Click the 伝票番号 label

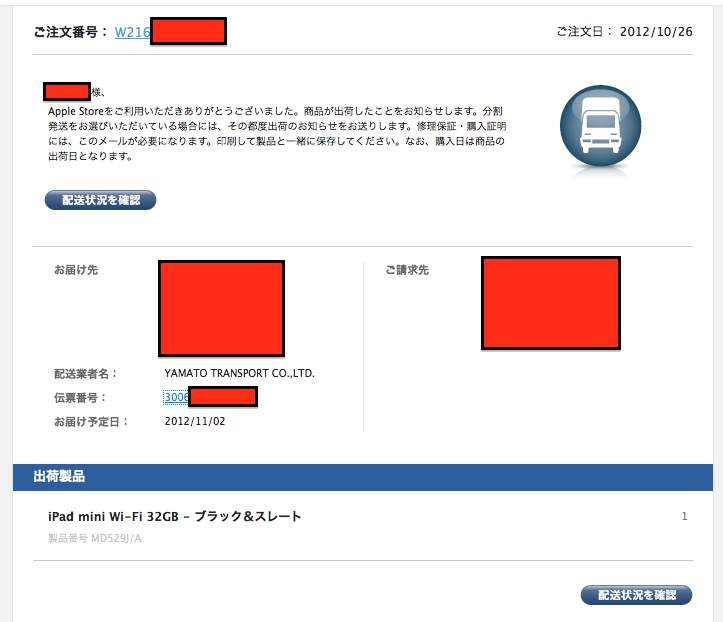80,397
